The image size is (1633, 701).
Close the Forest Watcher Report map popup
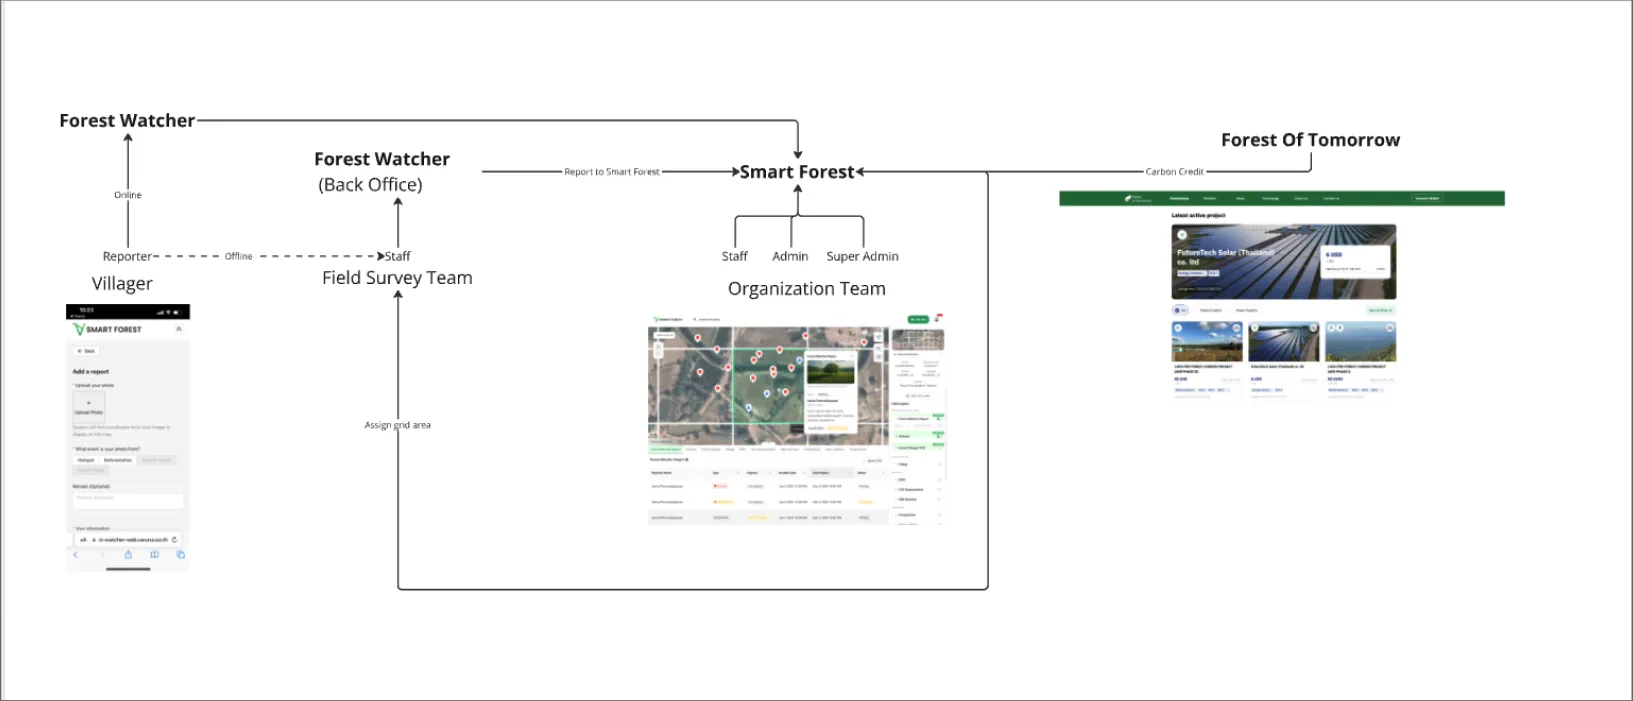(x=851, y=356)
